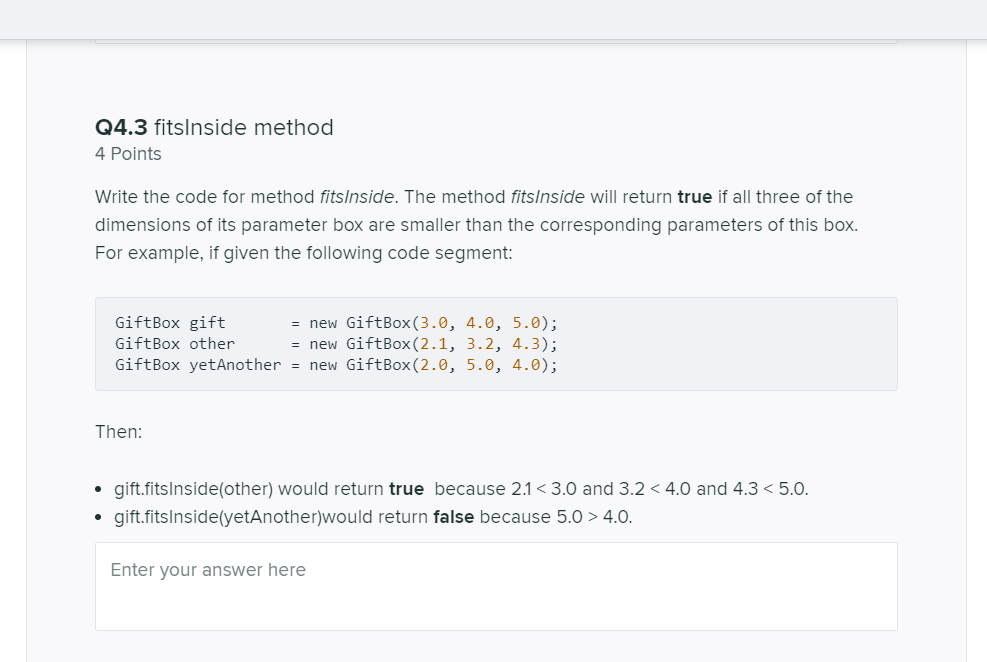The width and height of the screenshot is (987, 662).
Task: Click the 'GiftBox other' code line
Action: coord(336,344)
